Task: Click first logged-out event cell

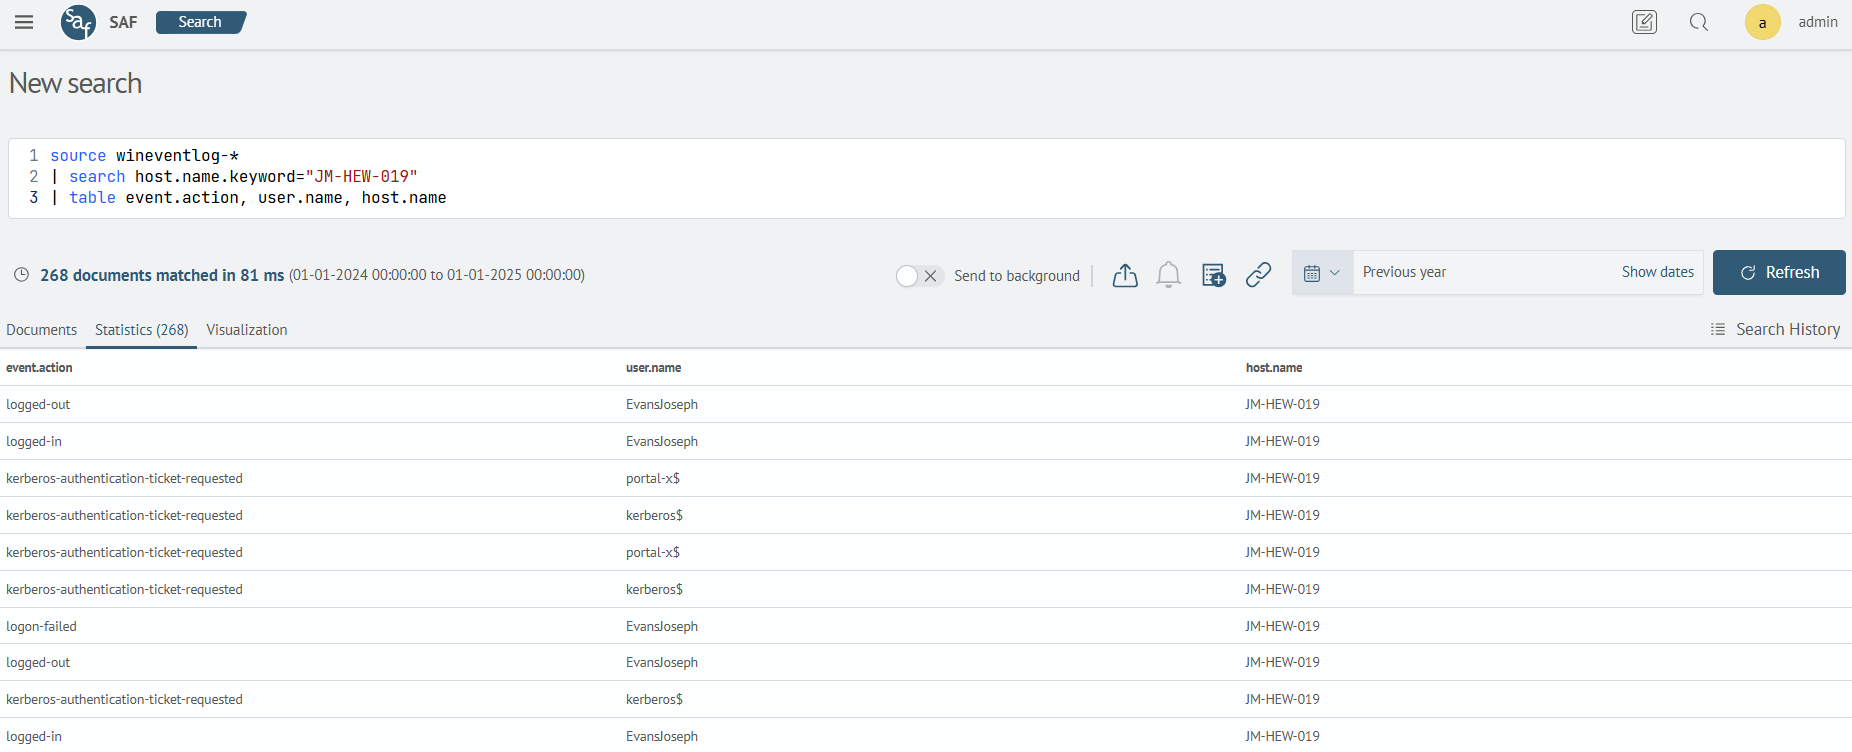Action: pyautogui.click(x=38, y=405)
